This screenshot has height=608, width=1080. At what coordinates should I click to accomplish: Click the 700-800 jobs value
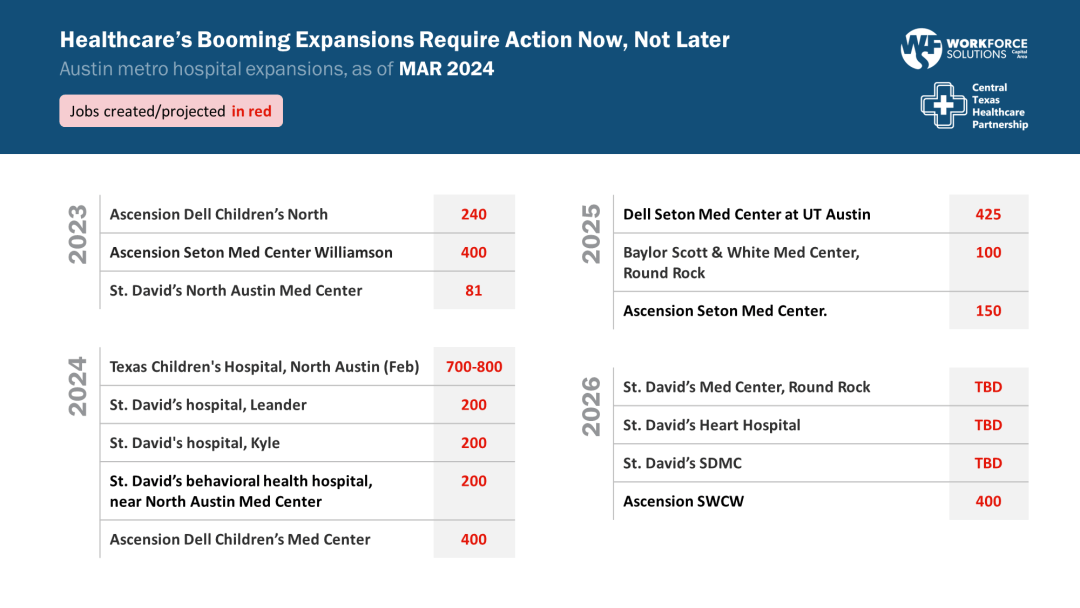coord(474,366)
